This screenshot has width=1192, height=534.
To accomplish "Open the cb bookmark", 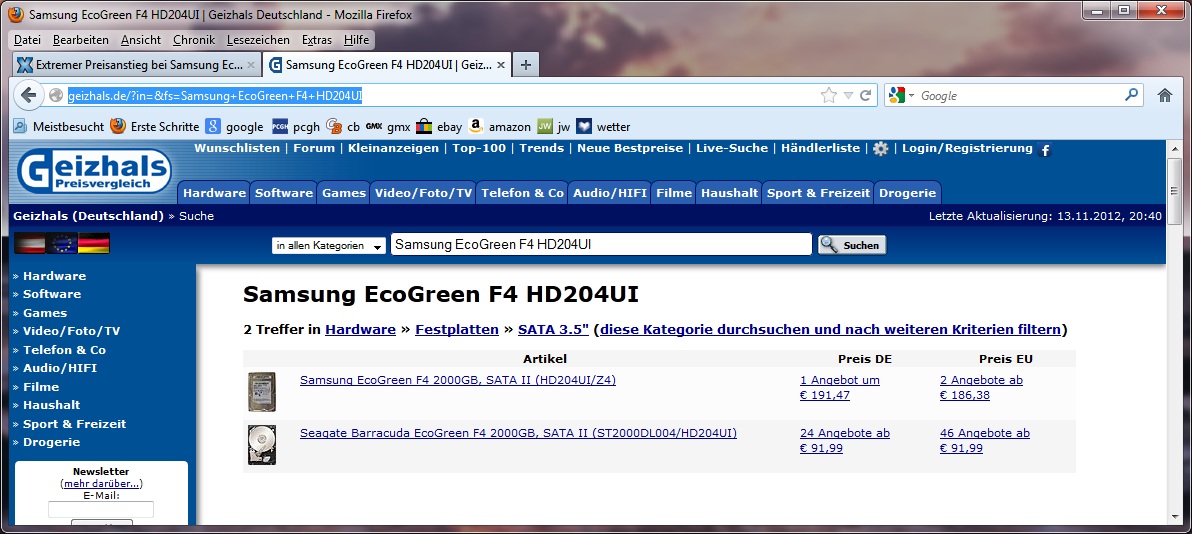I will tap(343, 126).
